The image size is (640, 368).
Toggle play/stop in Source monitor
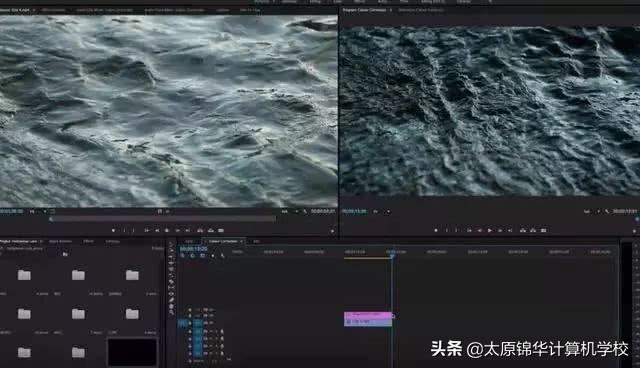tap(167, 231)
